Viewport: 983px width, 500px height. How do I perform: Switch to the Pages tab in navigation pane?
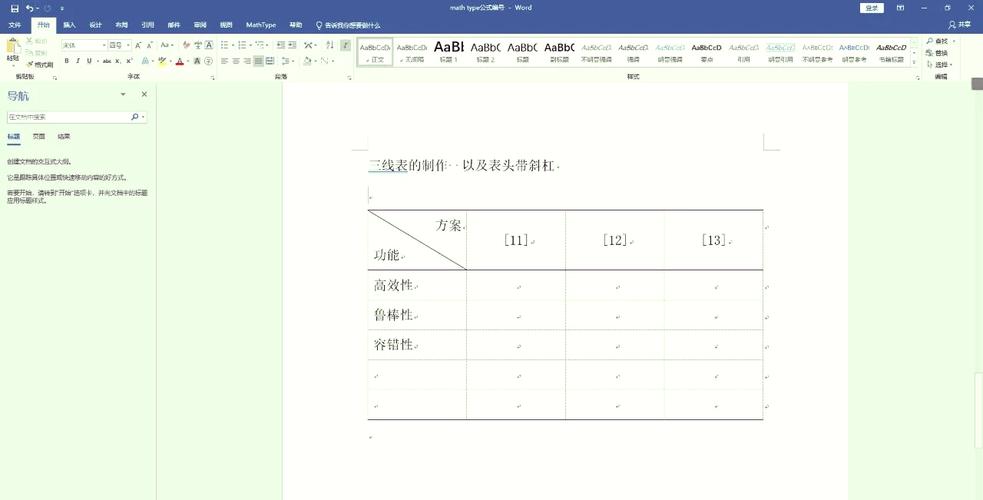[39, 136]
